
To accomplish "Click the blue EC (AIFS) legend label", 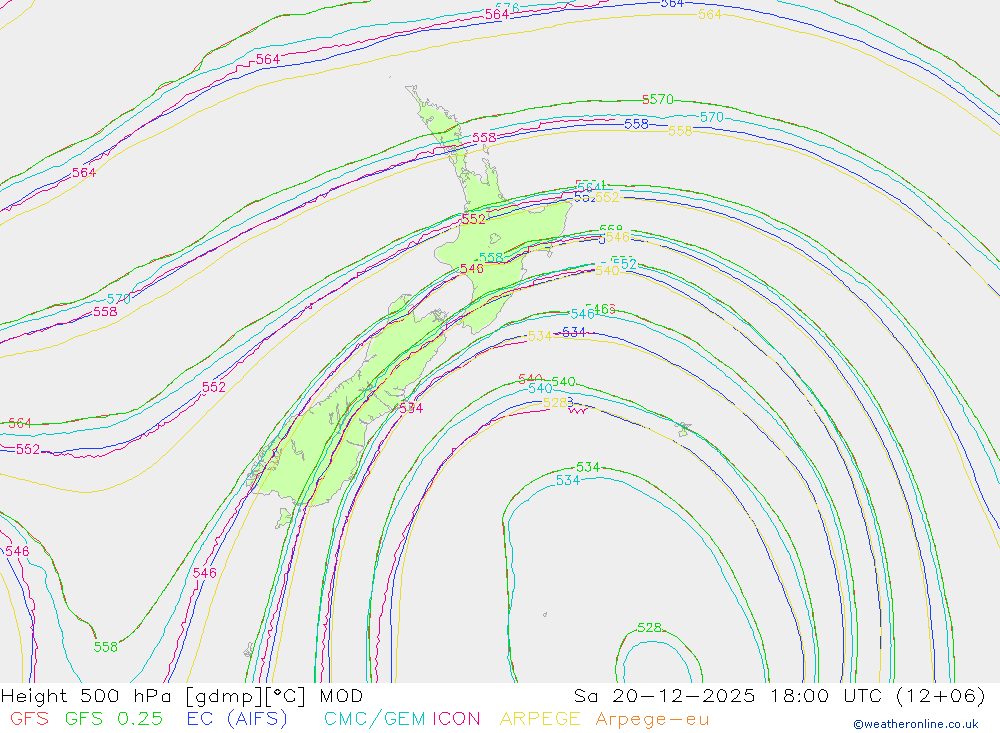I will (x=237, y=719).
